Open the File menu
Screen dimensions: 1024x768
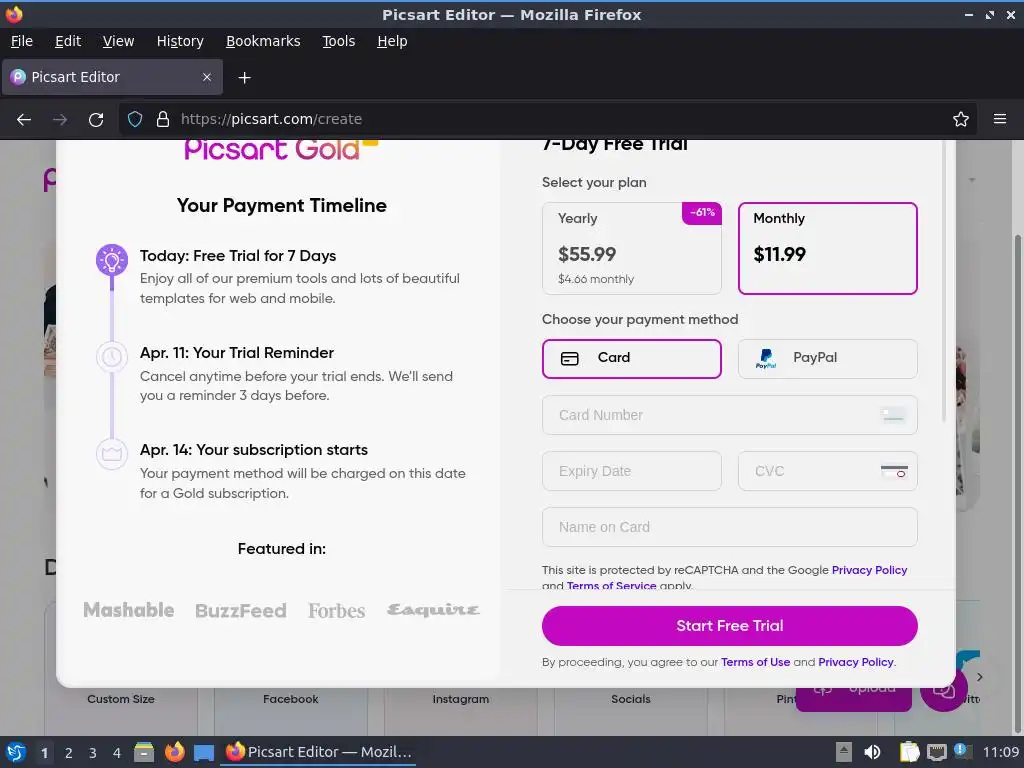[x=22, y=41]
